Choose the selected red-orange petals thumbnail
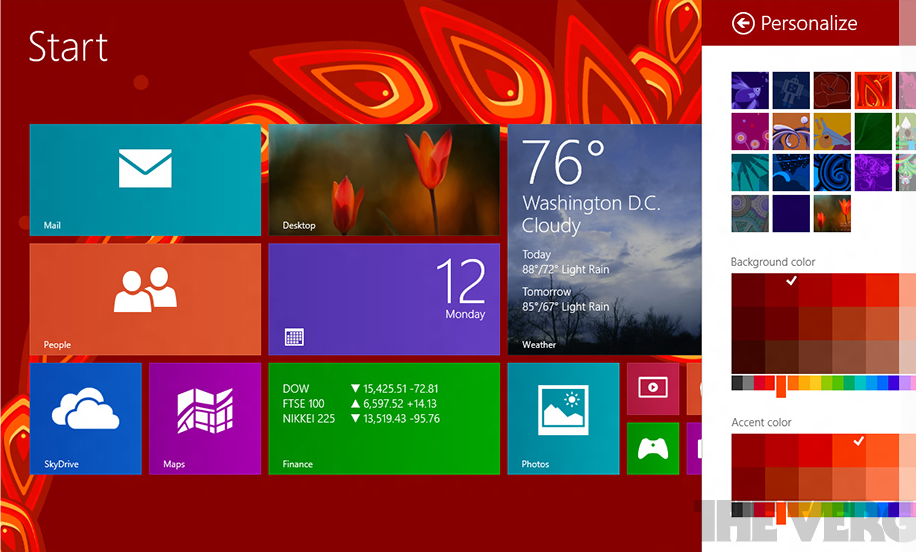The image size is (916, 552). 873,91
